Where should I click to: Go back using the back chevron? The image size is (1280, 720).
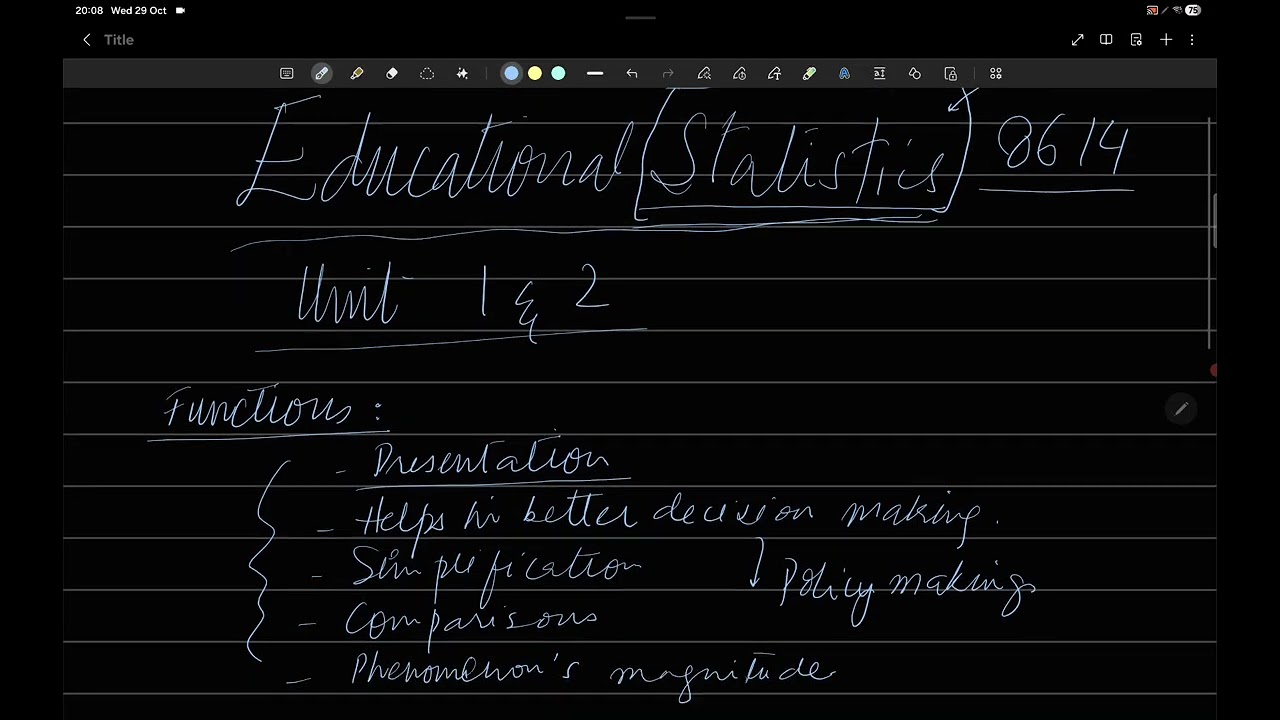point(87,40)
